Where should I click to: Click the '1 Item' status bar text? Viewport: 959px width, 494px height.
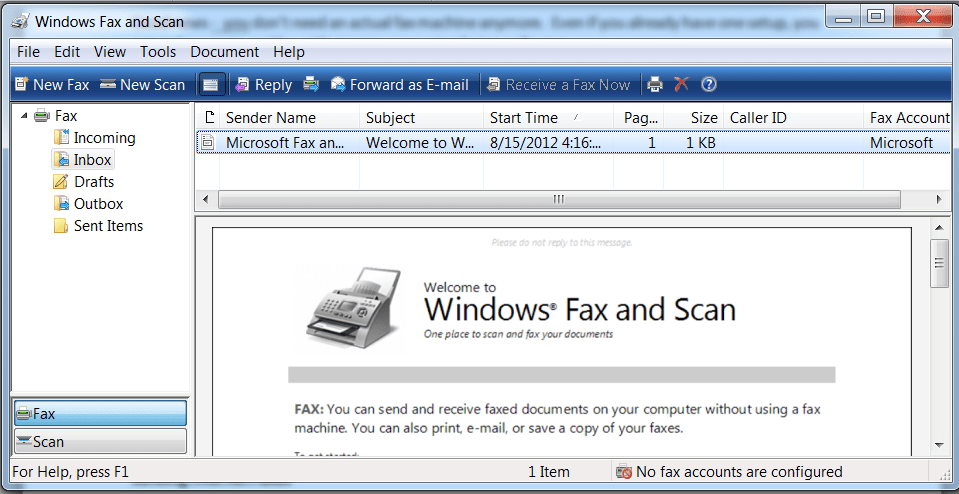(x=549, y=472)
